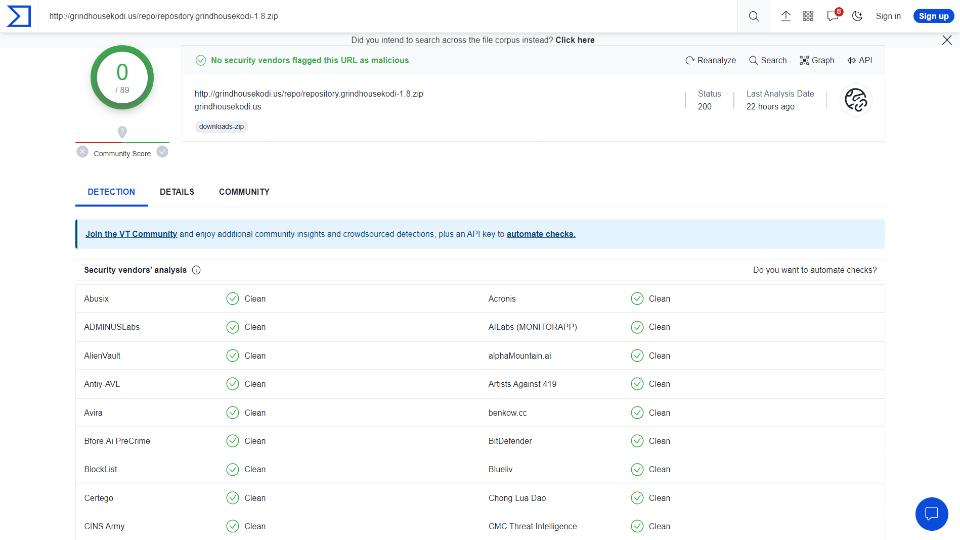This screenshot has height=540, width=960.
Task: Open the API option
Action: (x=860, y=60)
